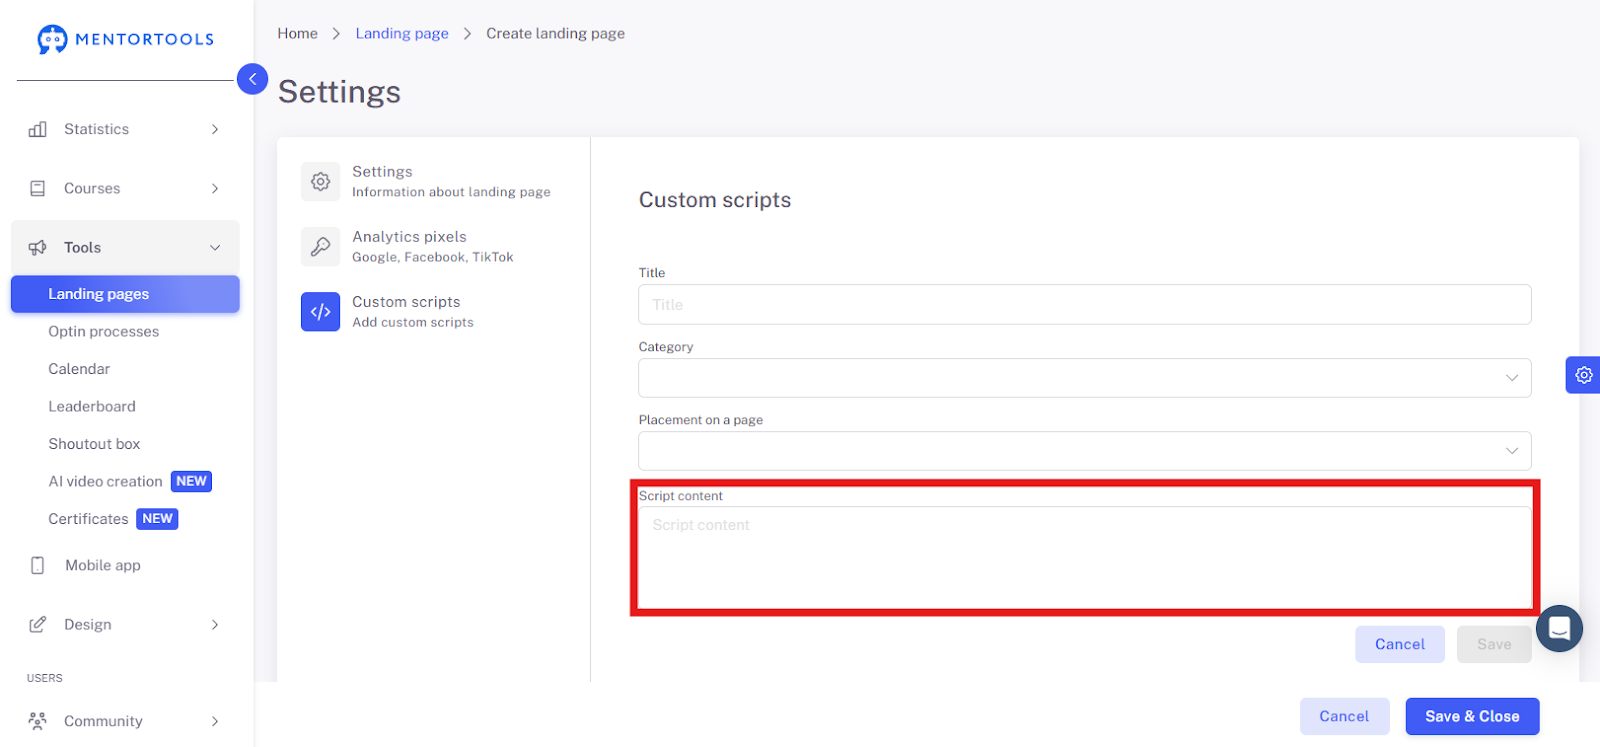Open Optin processes in the sidebar

tap(103, 332)
